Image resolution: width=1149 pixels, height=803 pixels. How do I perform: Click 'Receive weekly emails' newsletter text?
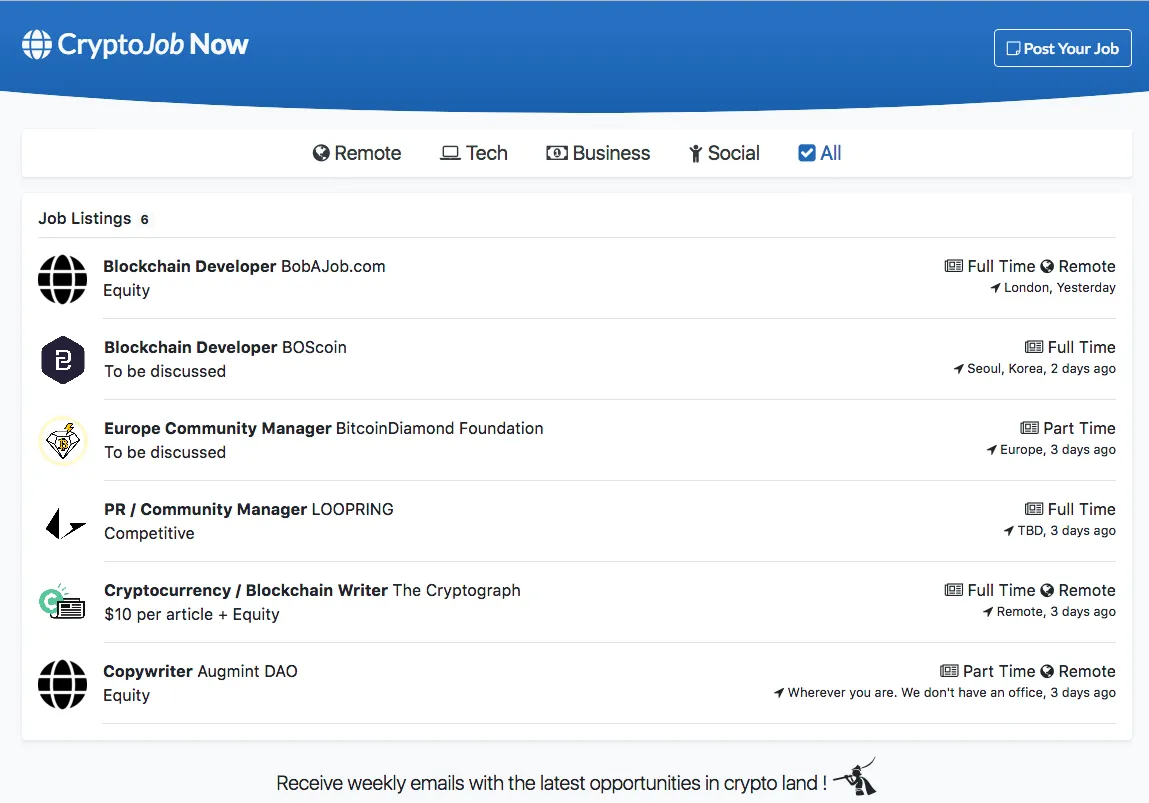(551, 783)
